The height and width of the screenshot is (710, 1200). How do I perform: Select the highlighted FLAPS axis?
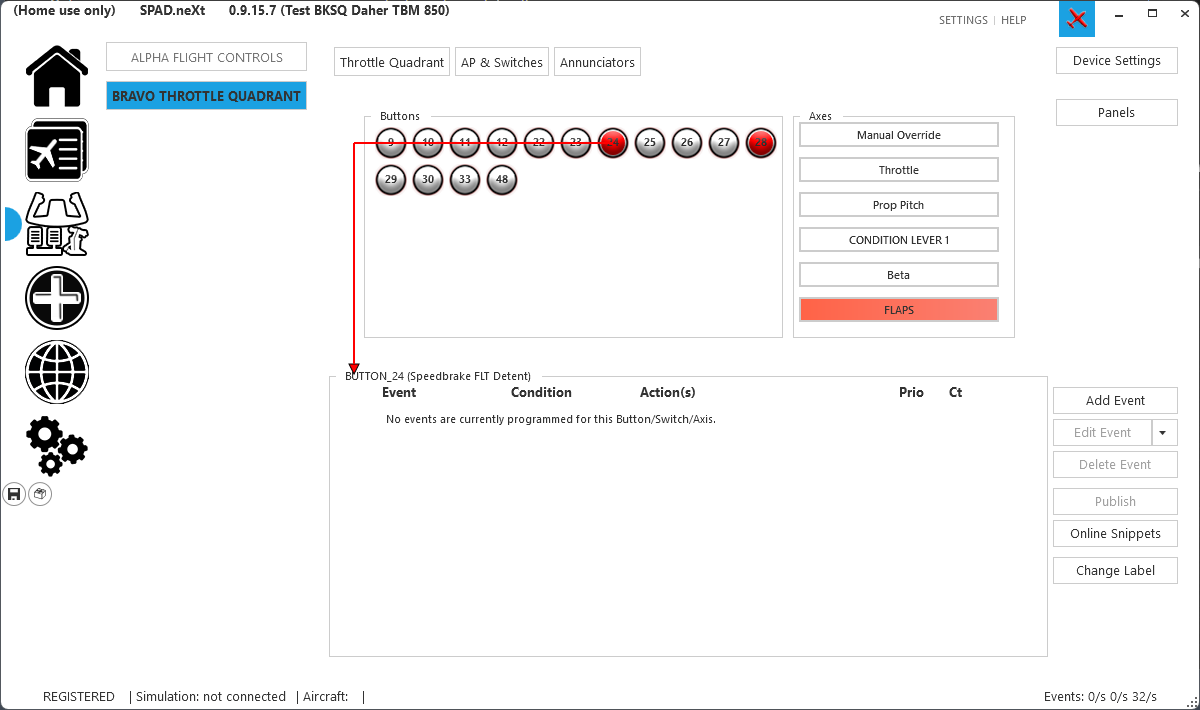899,310
